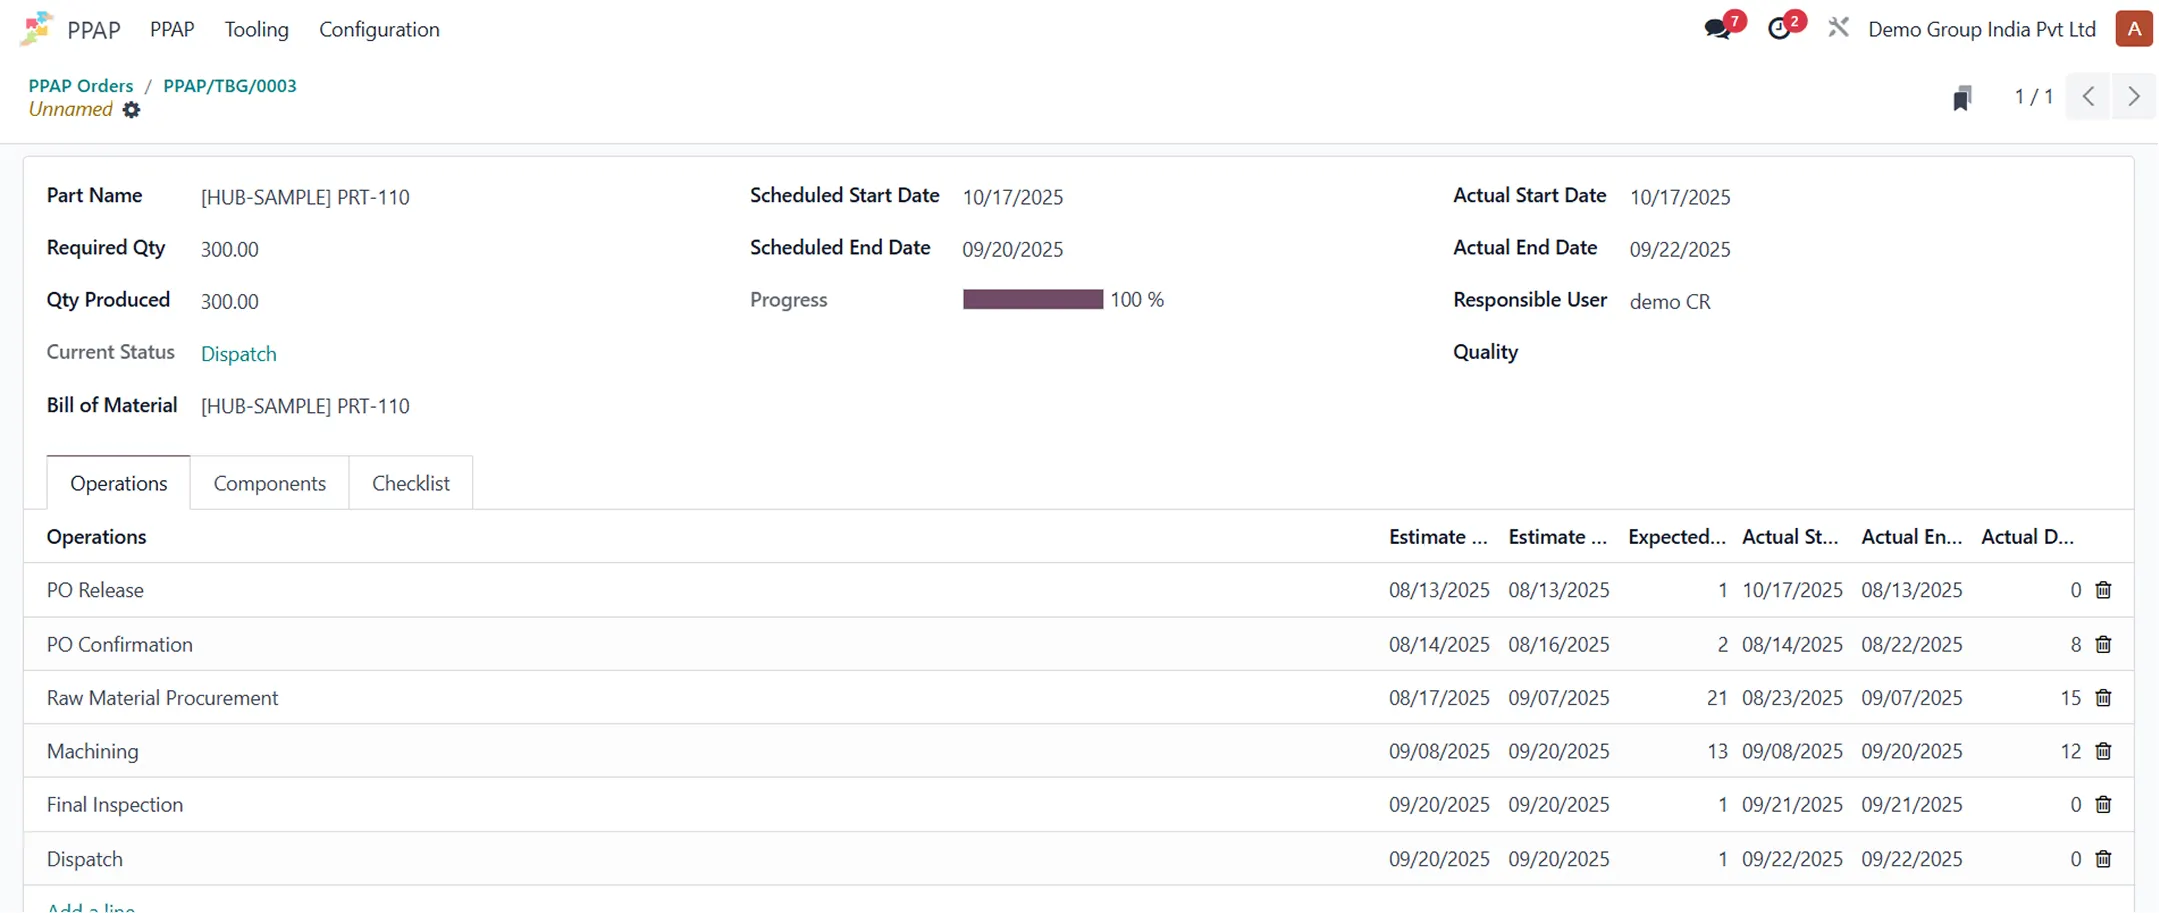Open the activities clock icon

pyautogui.click(x=1780, y=29)
